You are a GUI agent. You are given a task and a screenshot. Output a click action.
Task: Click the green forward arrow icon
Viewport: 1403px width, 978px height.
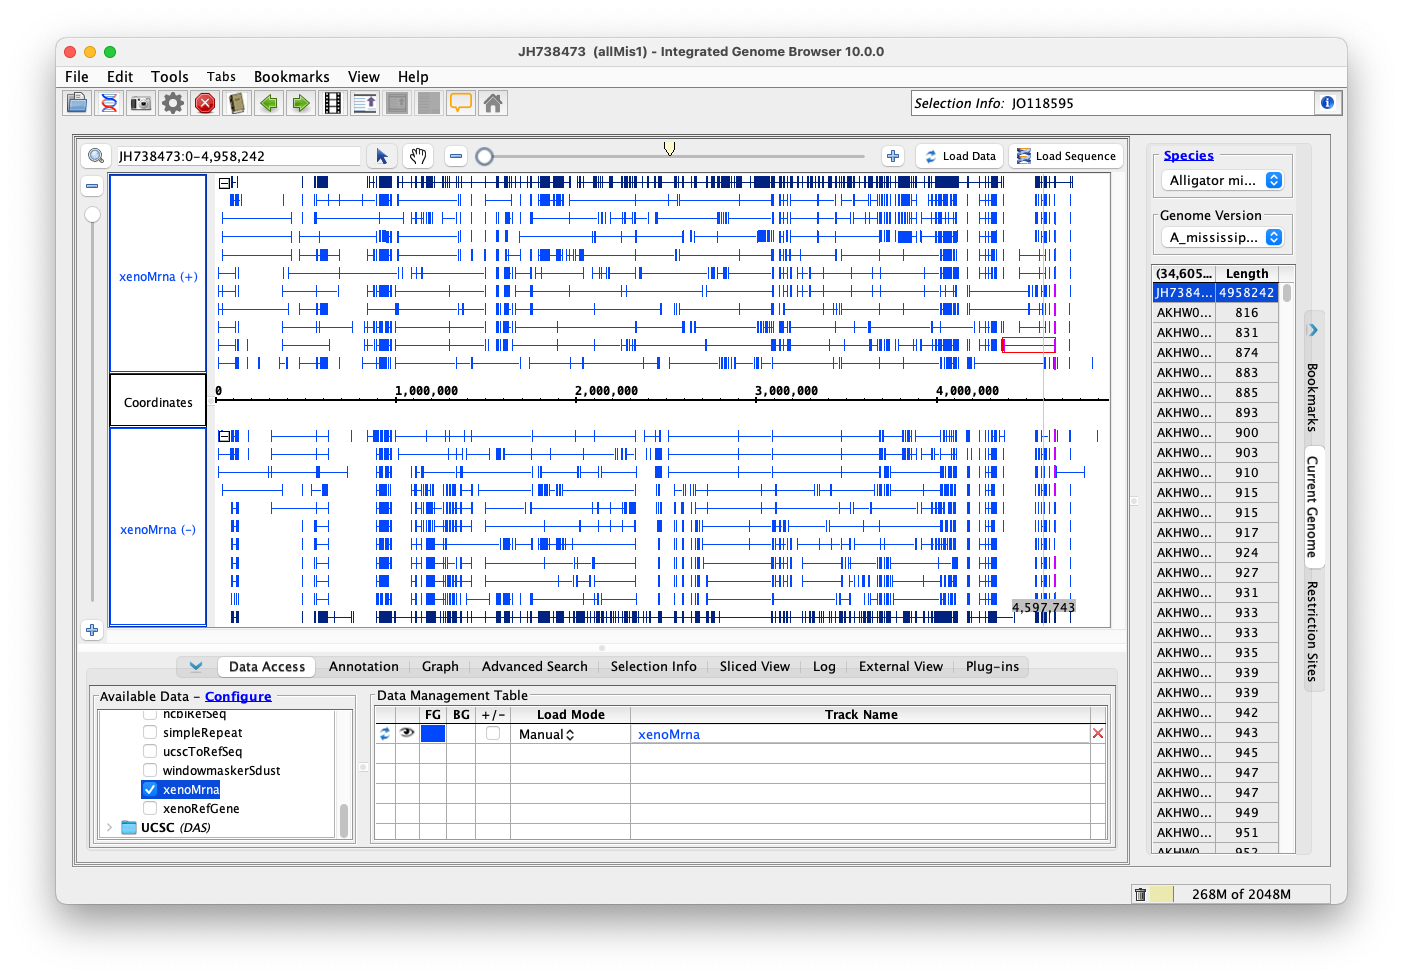pyautogui.click(x=300, y=103)
